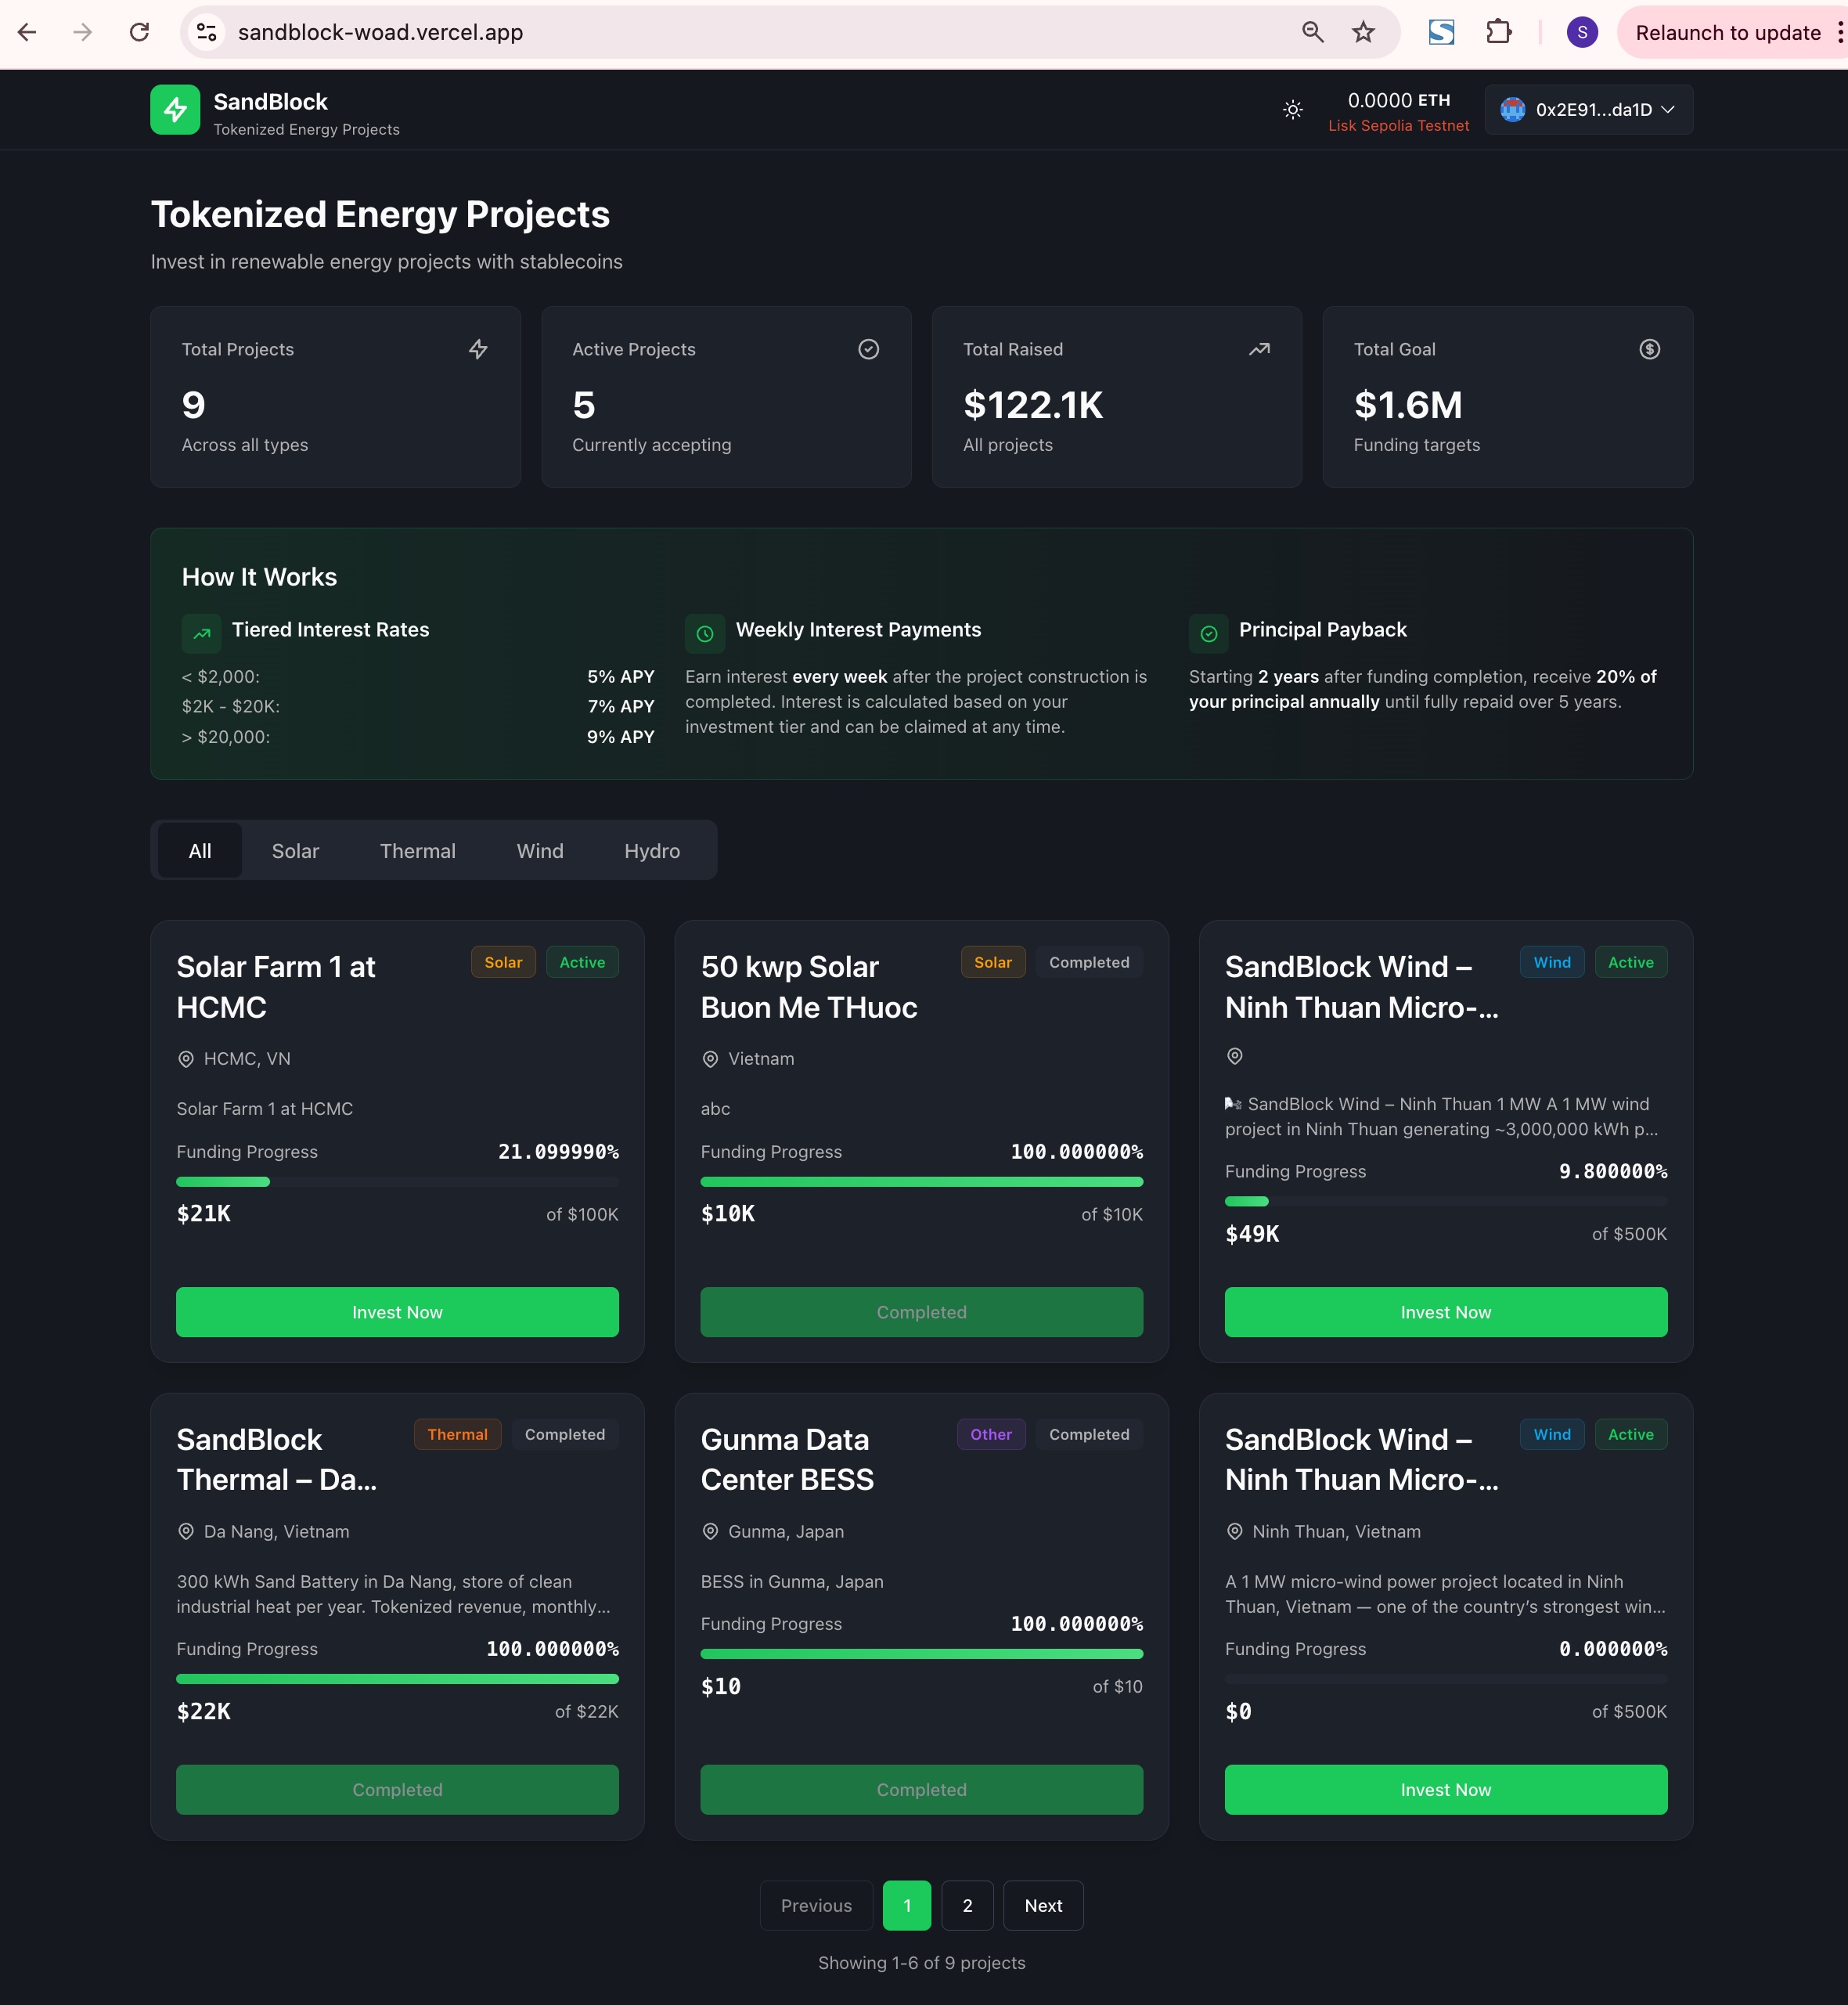Click Tiered Interest Rates trend icon
The width and height of the screenshot is (1848, 2005).
coord(201,633)
